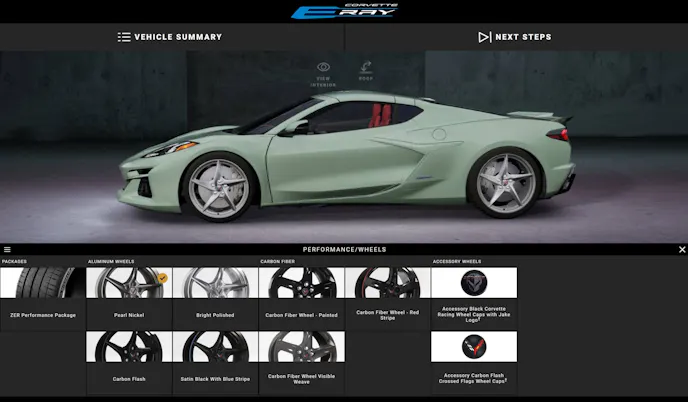Click the Corvette E-Ray logo

pos(344,11)
